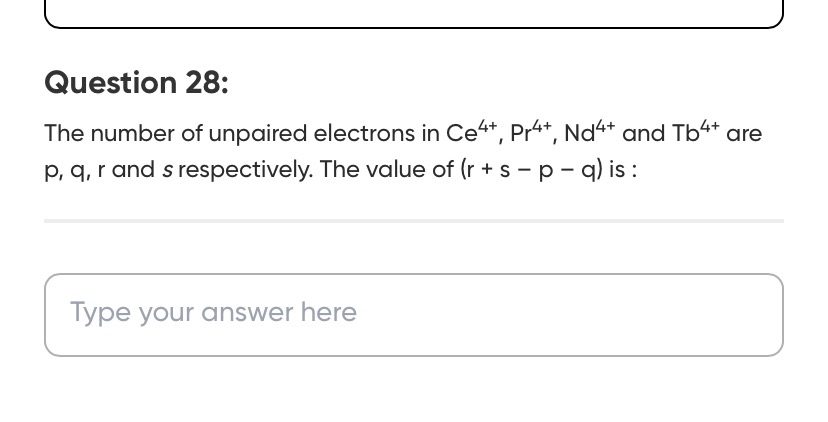Click the number 28 in the heading
Image resolution: width=828 pixels, height=422 pixels.
point(206,83)
